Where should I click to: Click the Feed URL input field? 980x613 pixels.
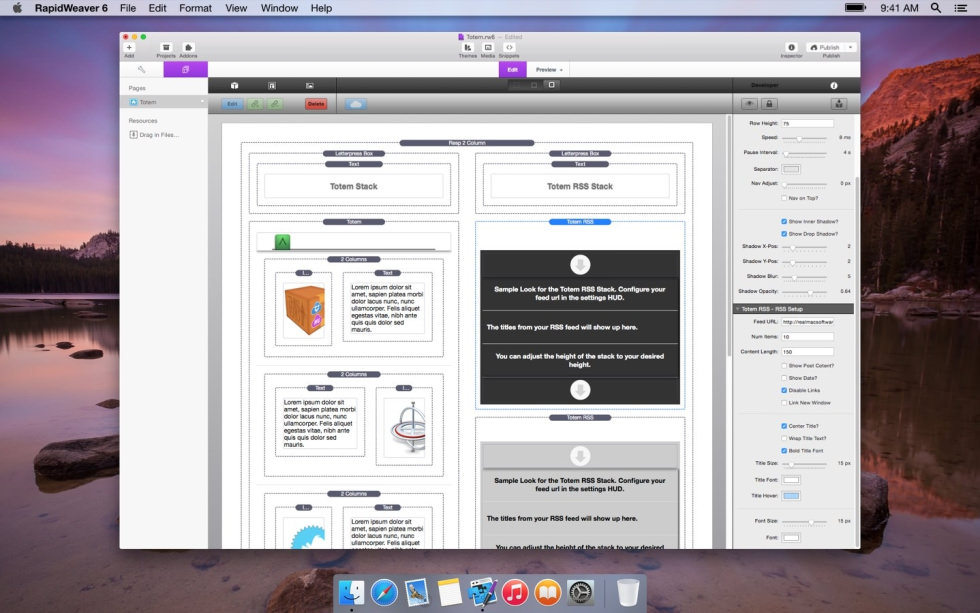click(x=808, y=322)
